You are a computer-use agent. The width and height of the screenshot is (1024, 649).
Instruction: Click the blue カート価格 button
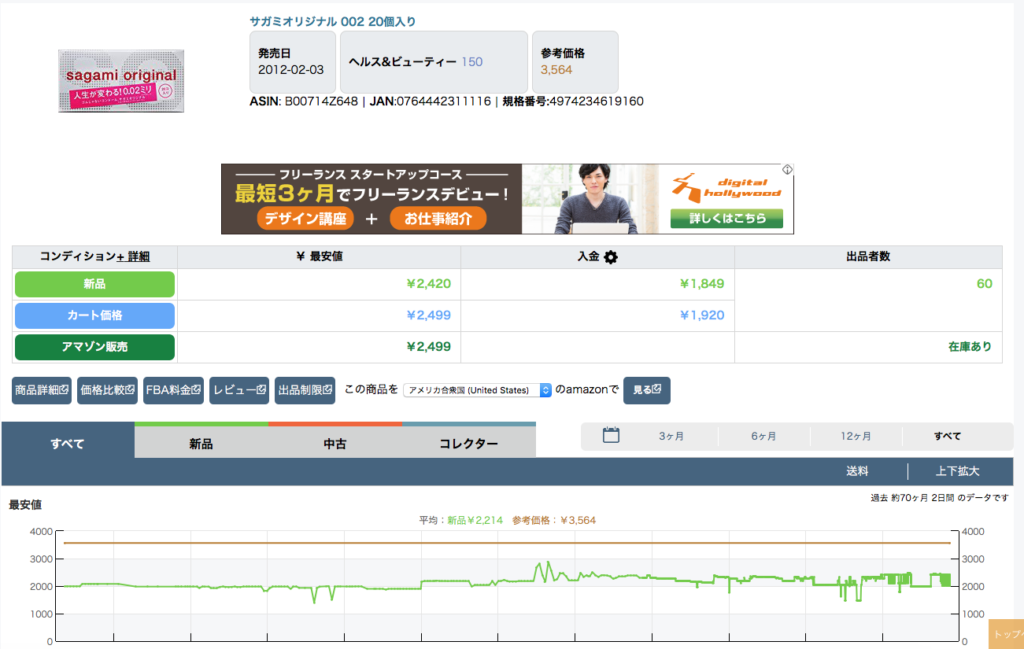(95, 315)
